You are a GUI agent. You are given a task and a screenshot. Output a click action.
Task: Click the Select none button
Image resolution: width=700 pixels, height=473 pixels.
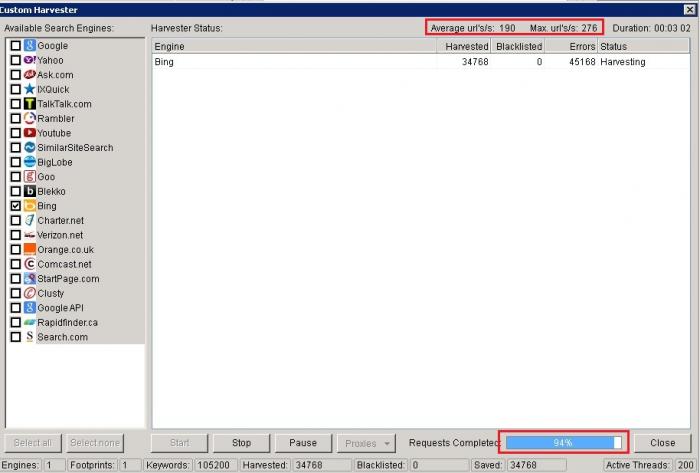[95, 443]
